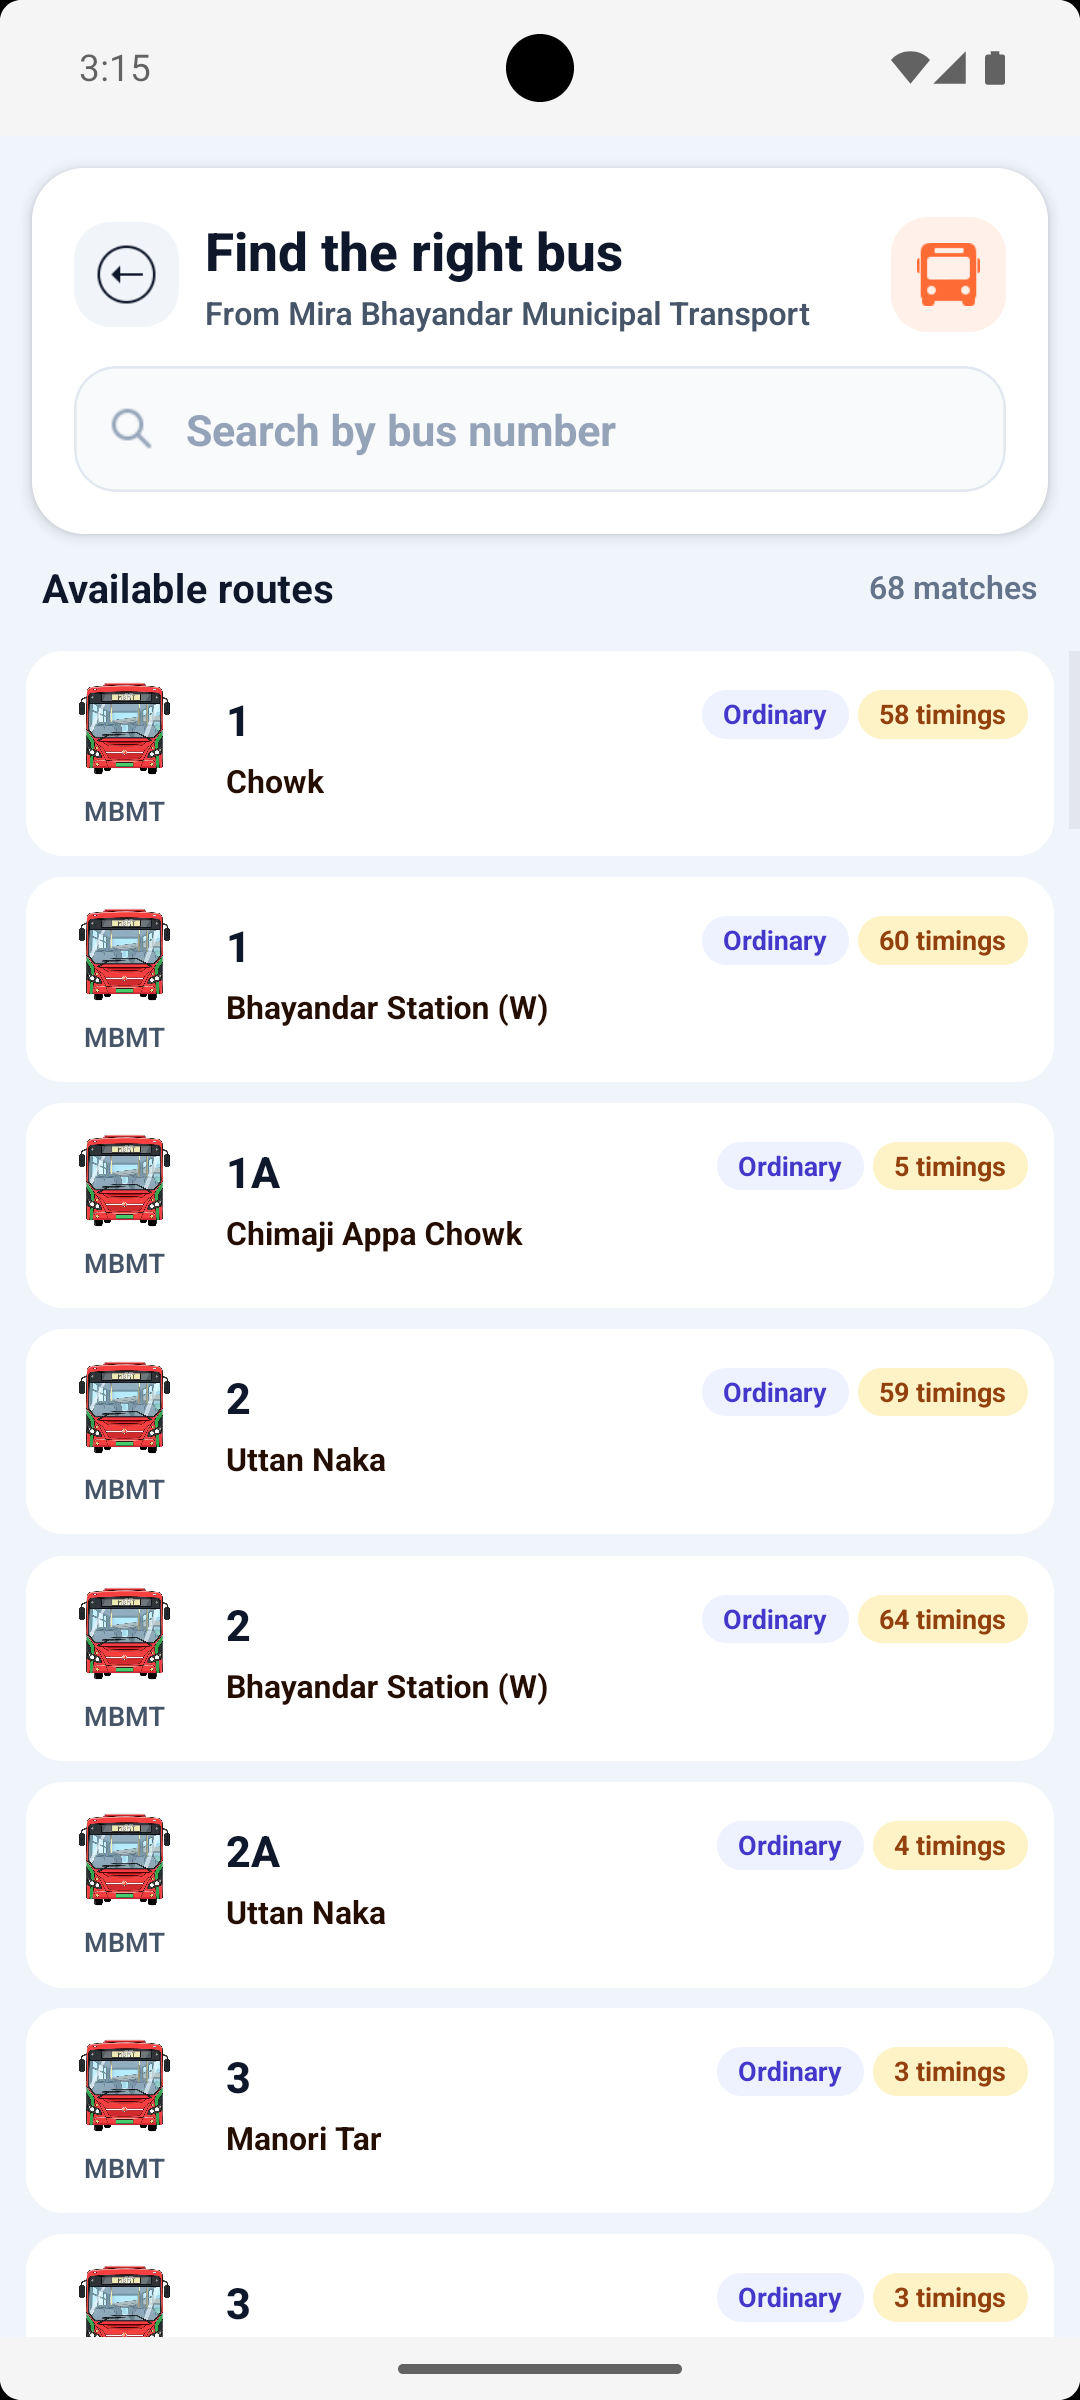This screenshot has width=1080, height=2400.
Task: Tap the search magnifier icon
Action: pos(131,429)
